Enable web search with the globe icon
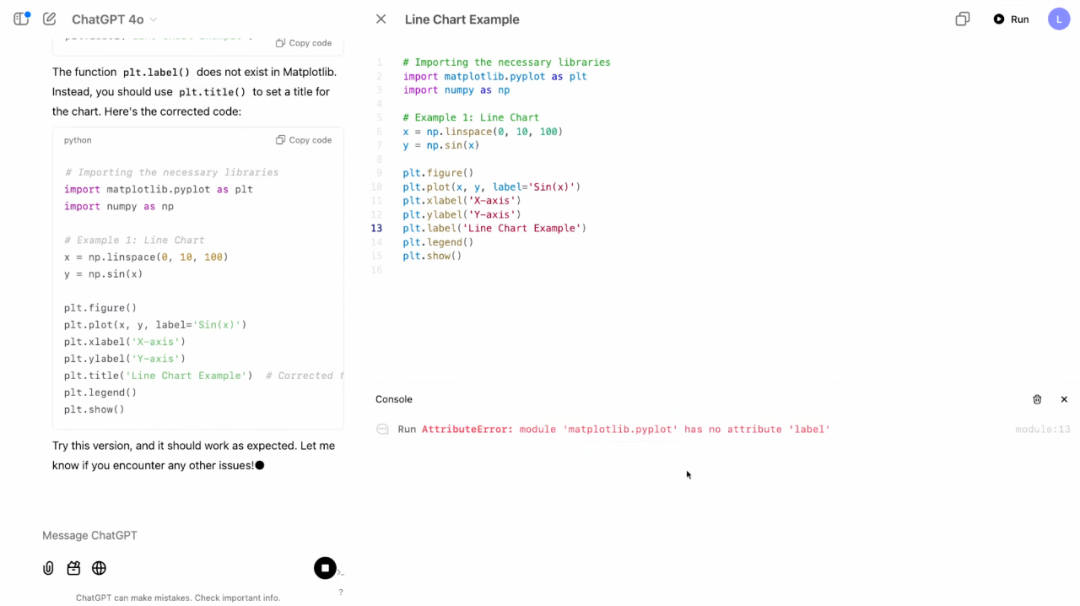Viewport: 1080px width, 606px height. (99, 568)
